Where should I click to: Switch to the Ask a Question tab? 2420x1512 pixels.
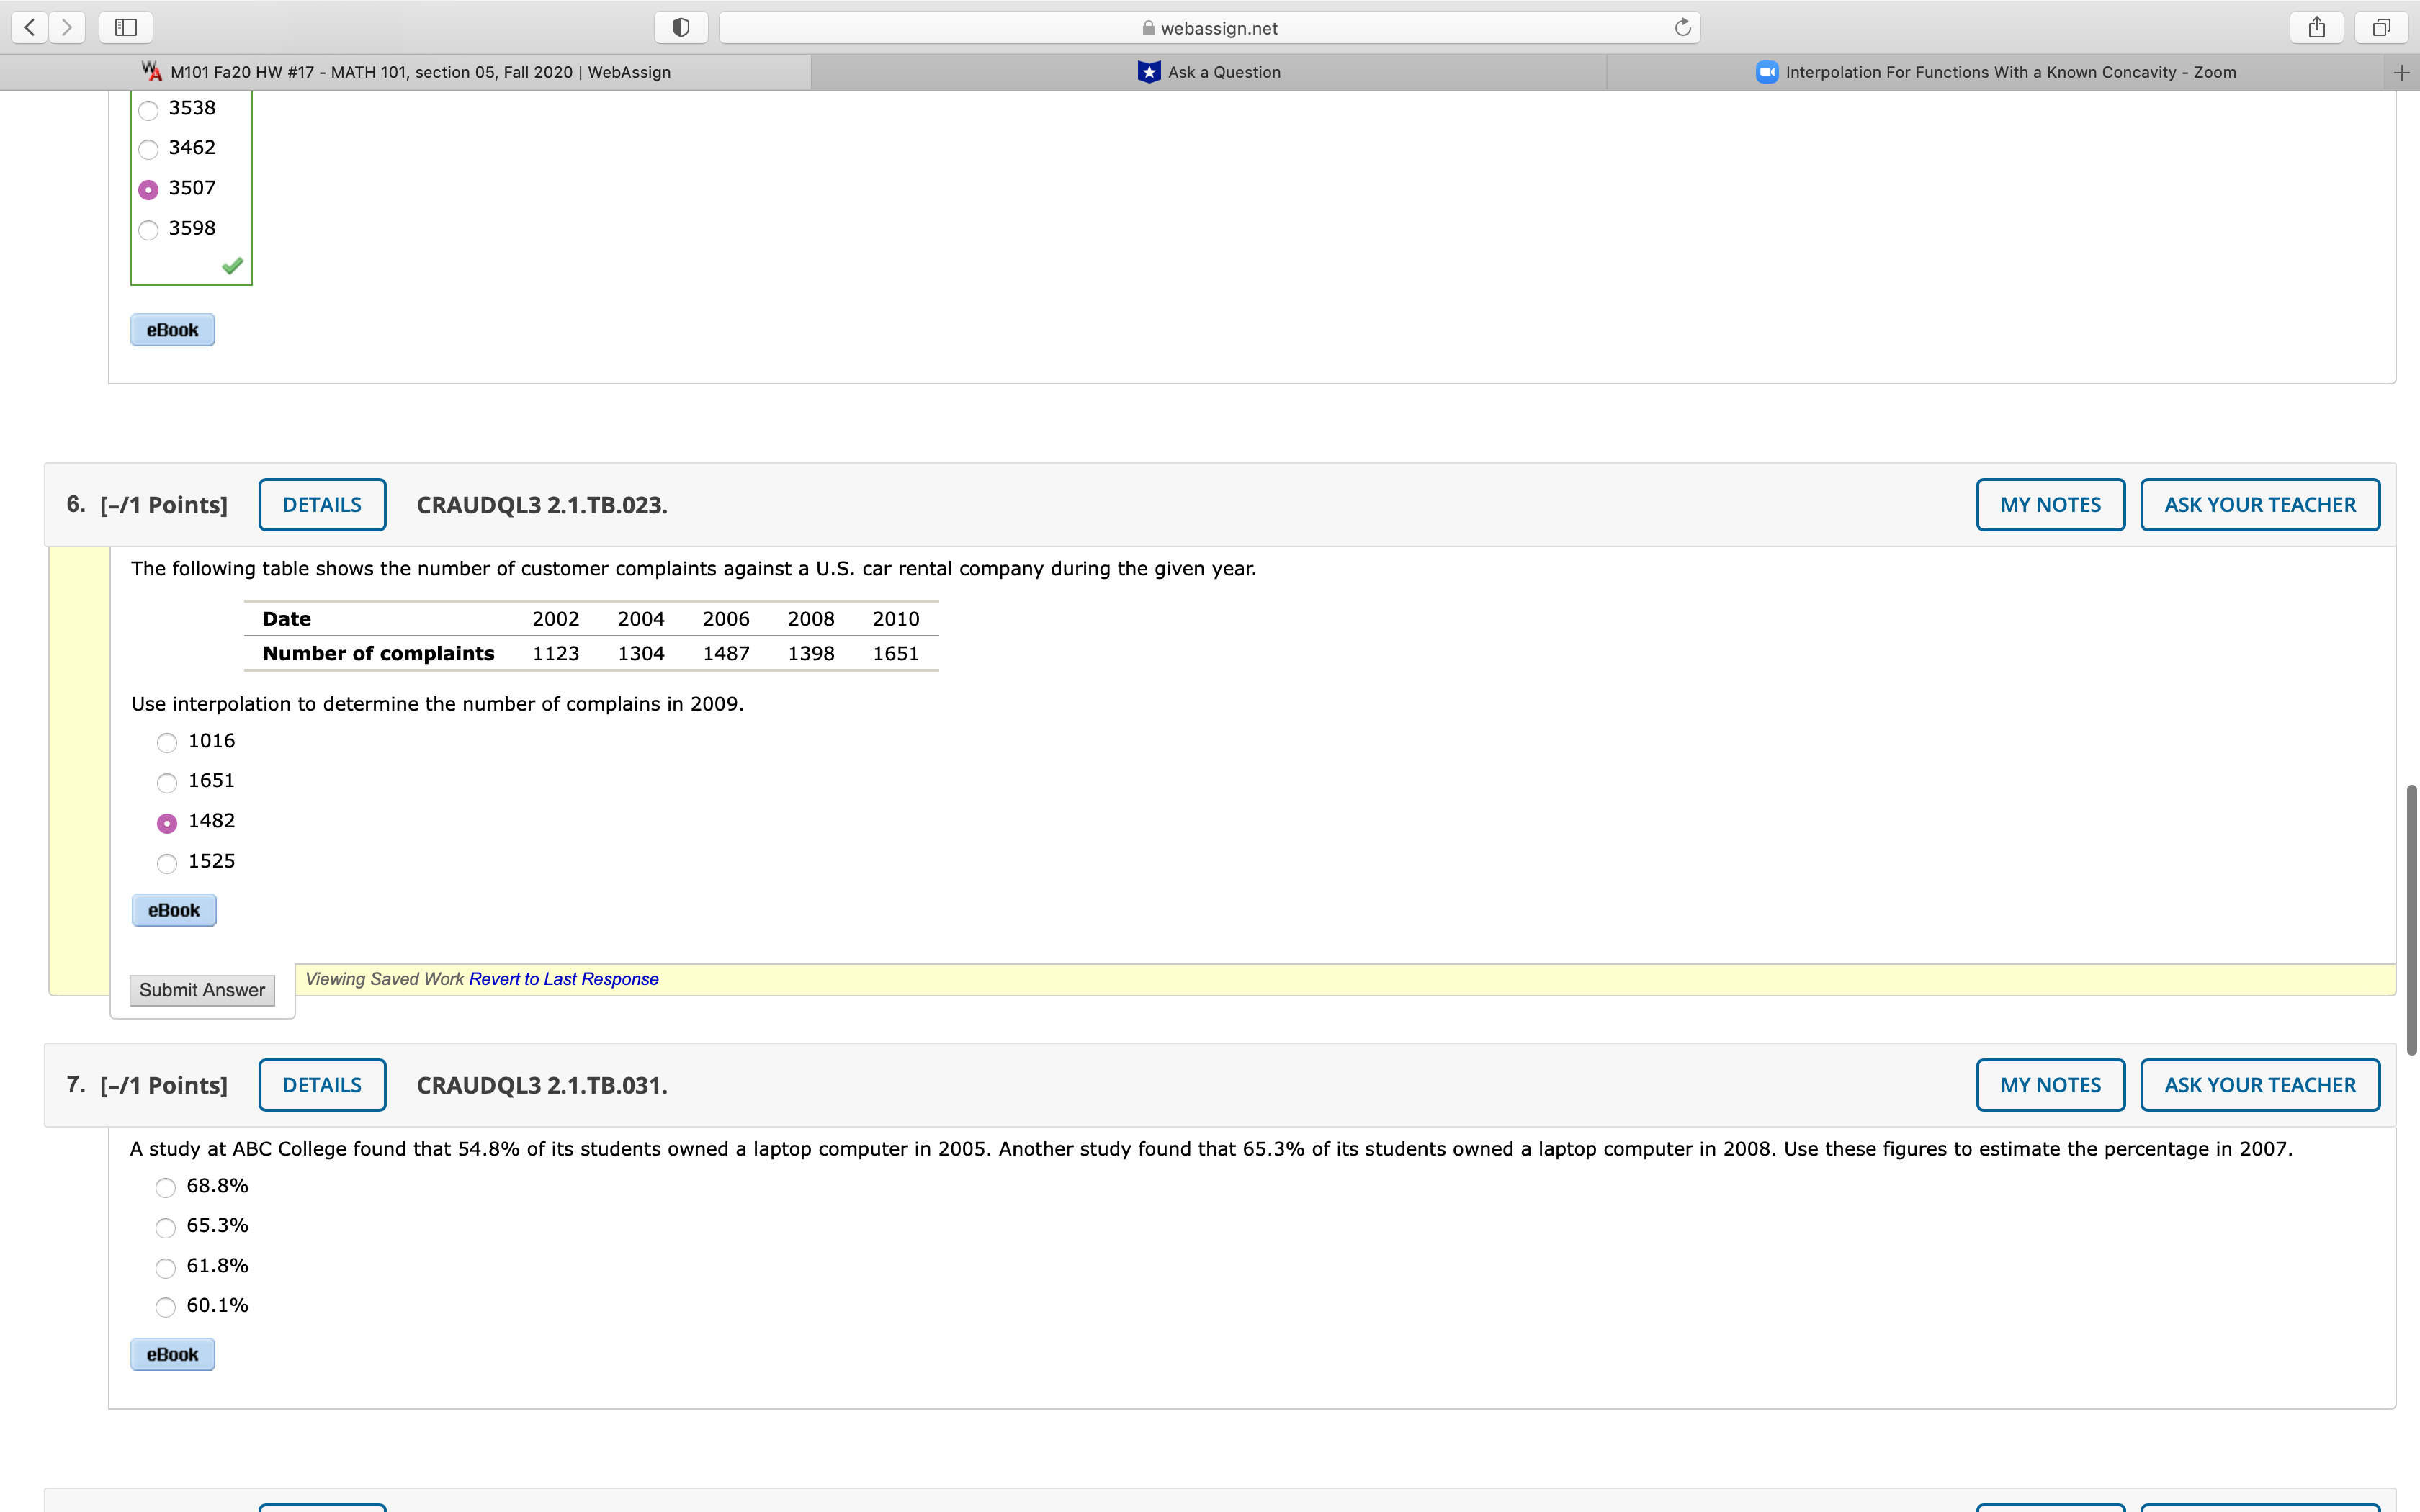tap(1210, 71)
